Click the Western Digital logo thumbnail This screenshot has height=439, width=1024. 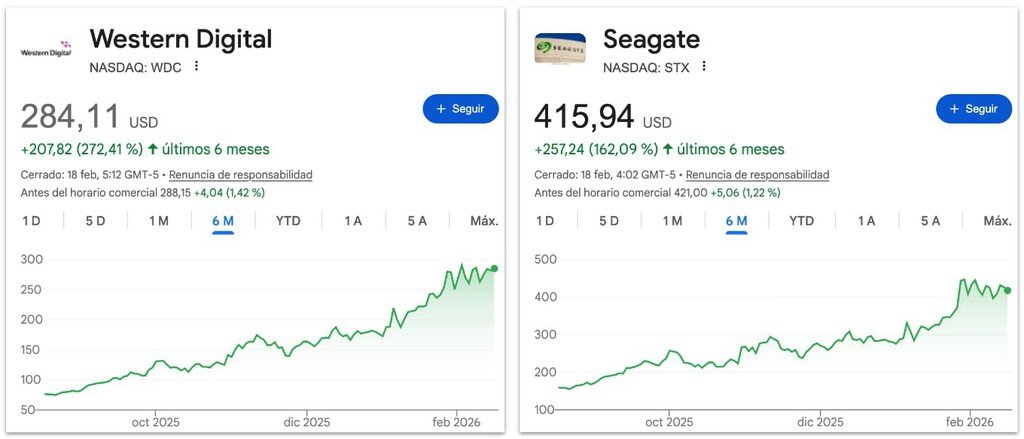coord(47,48)
